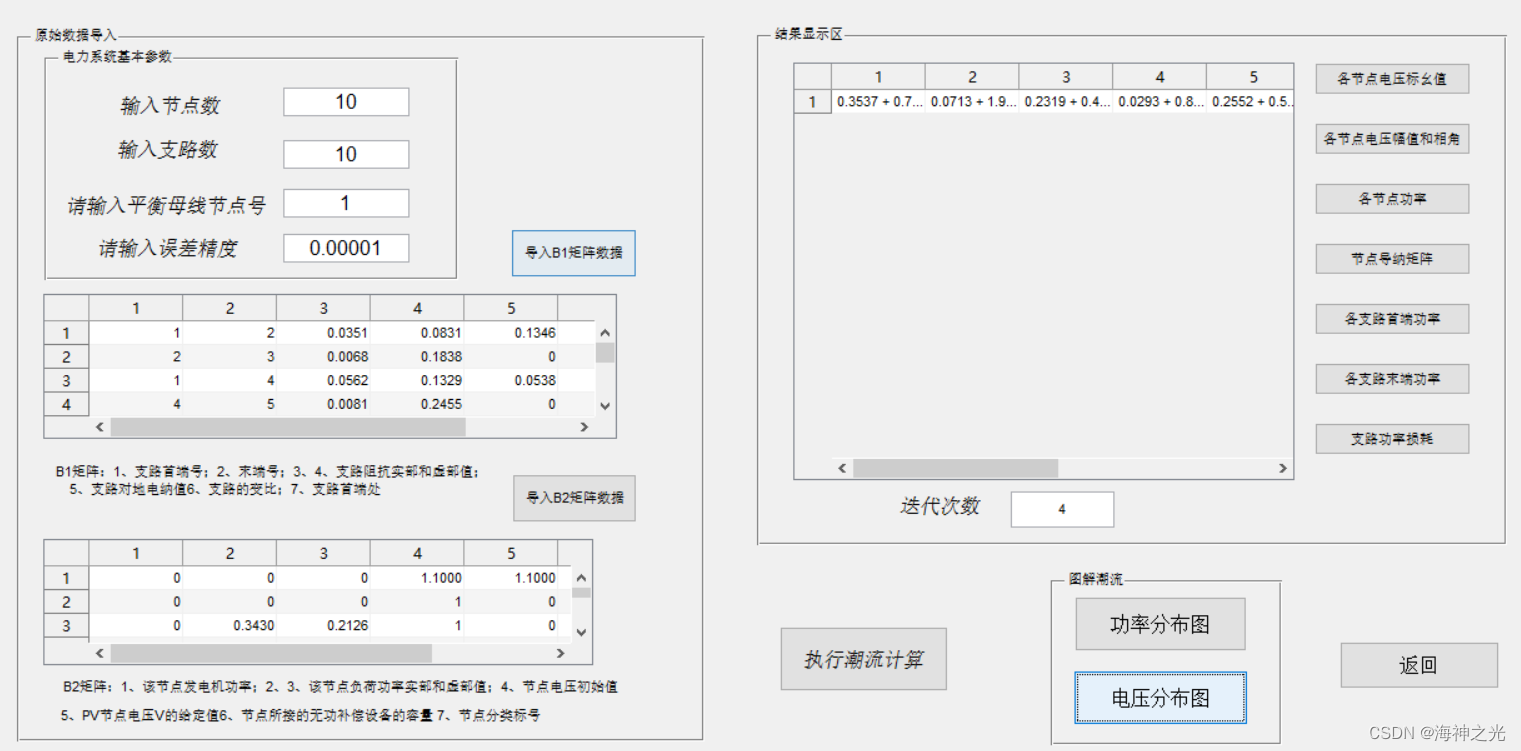Click B1 table horizontal scrollbar thumb

[288, 427]
